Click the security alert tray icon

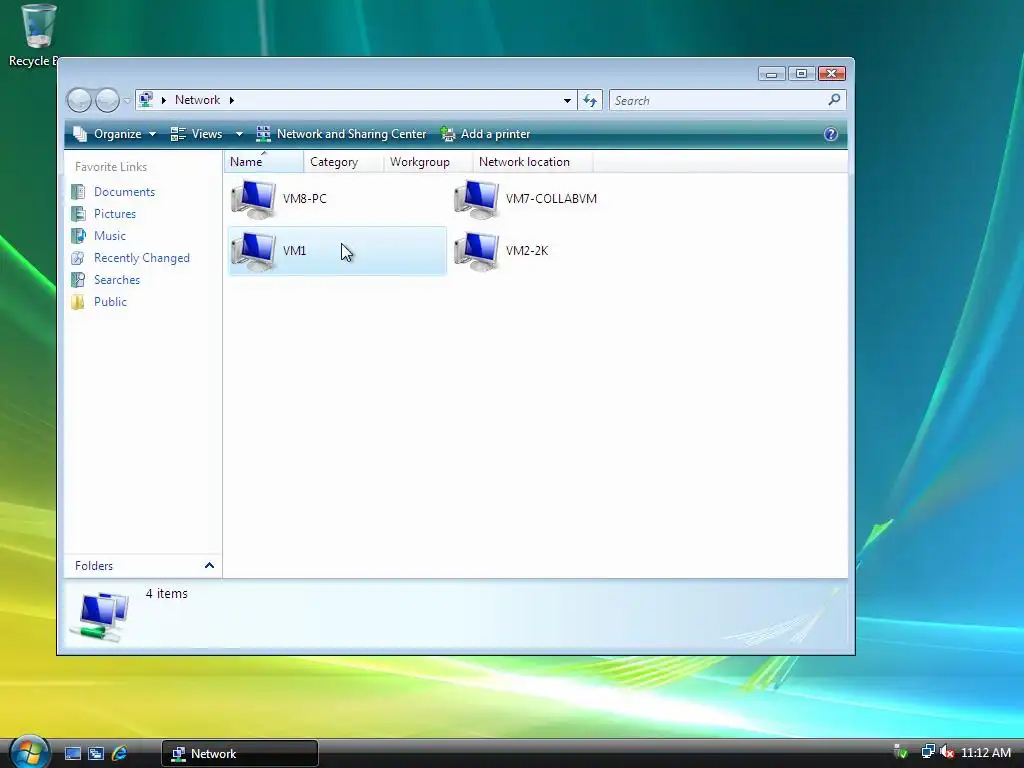[901, 752]
